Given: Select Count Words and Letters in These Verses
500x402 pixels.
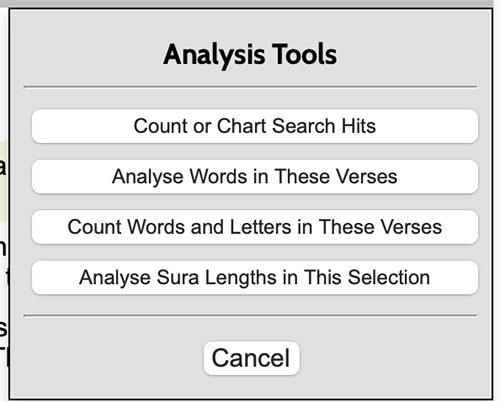Looking at the screenshot, I should 255,227.
